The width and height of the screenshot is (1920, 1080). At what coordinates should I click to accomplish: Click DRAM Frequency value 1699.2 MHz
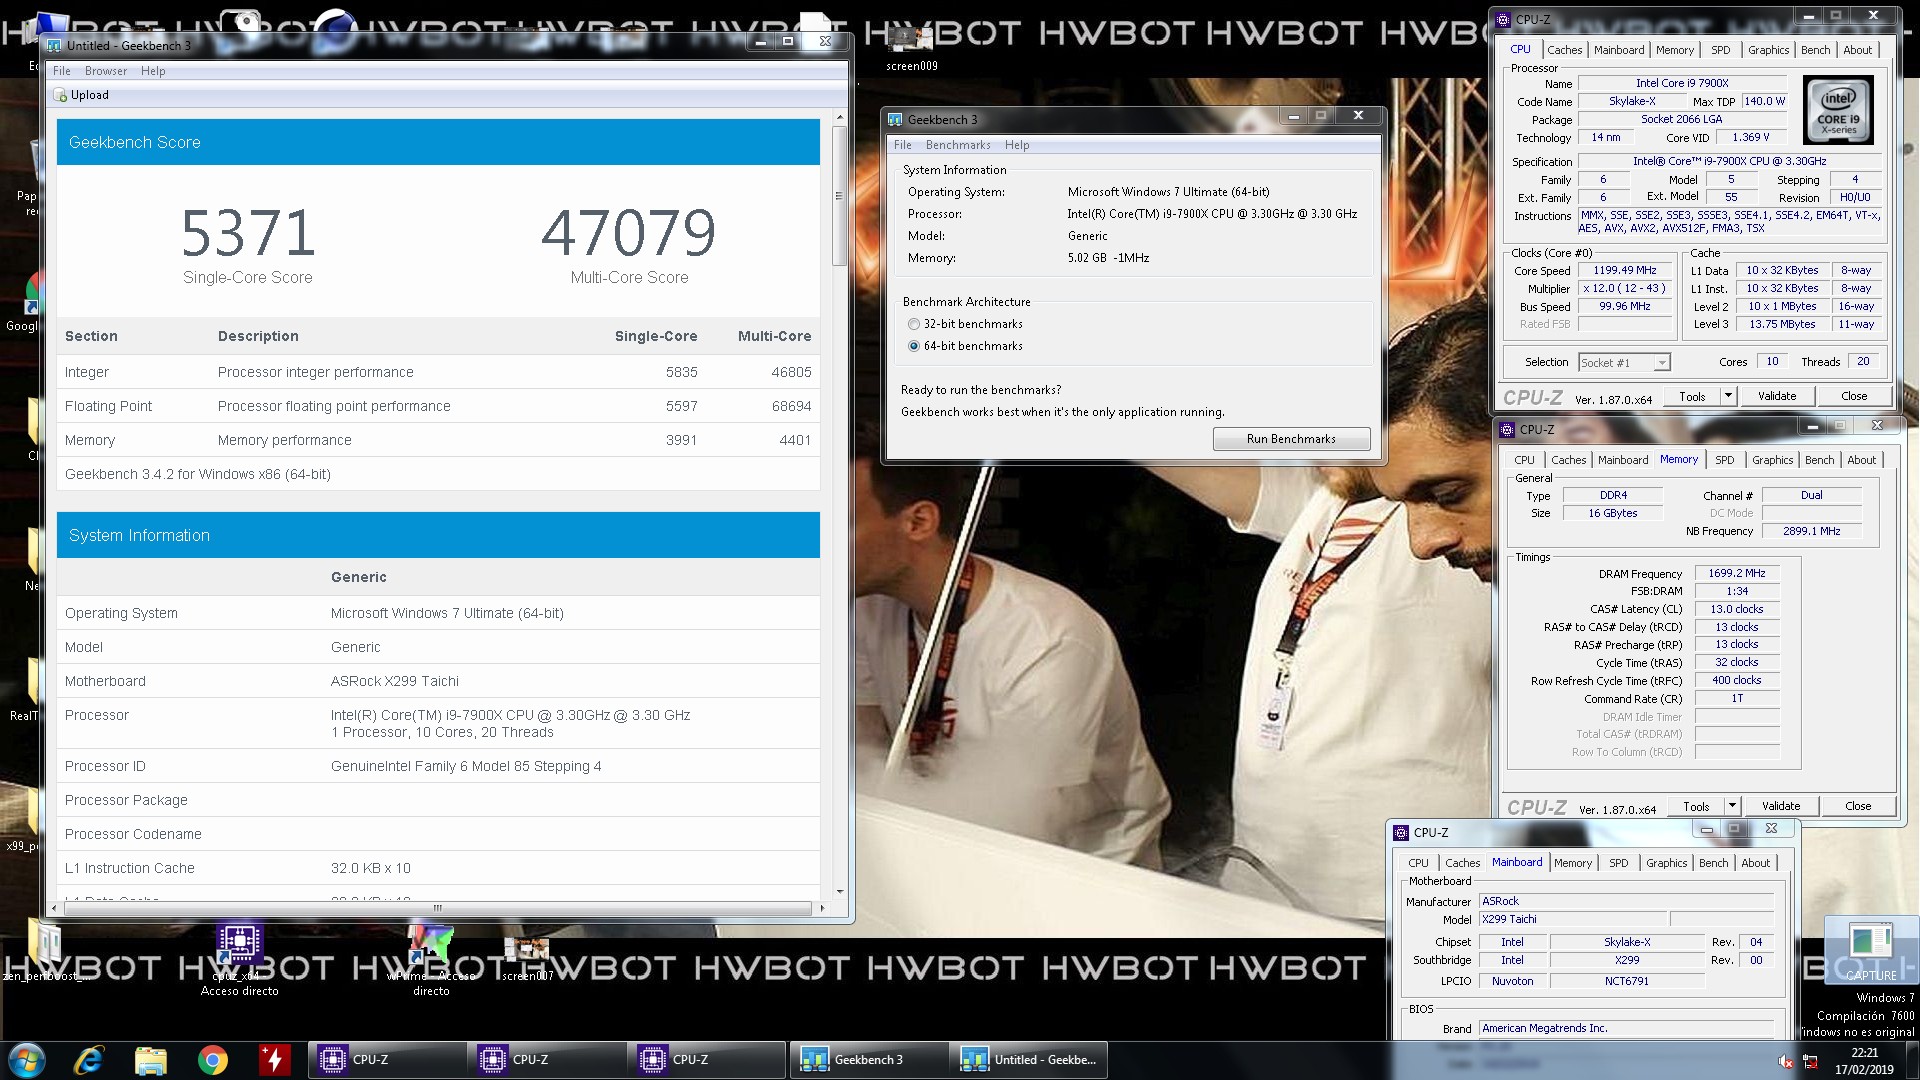click(1737, 573)
